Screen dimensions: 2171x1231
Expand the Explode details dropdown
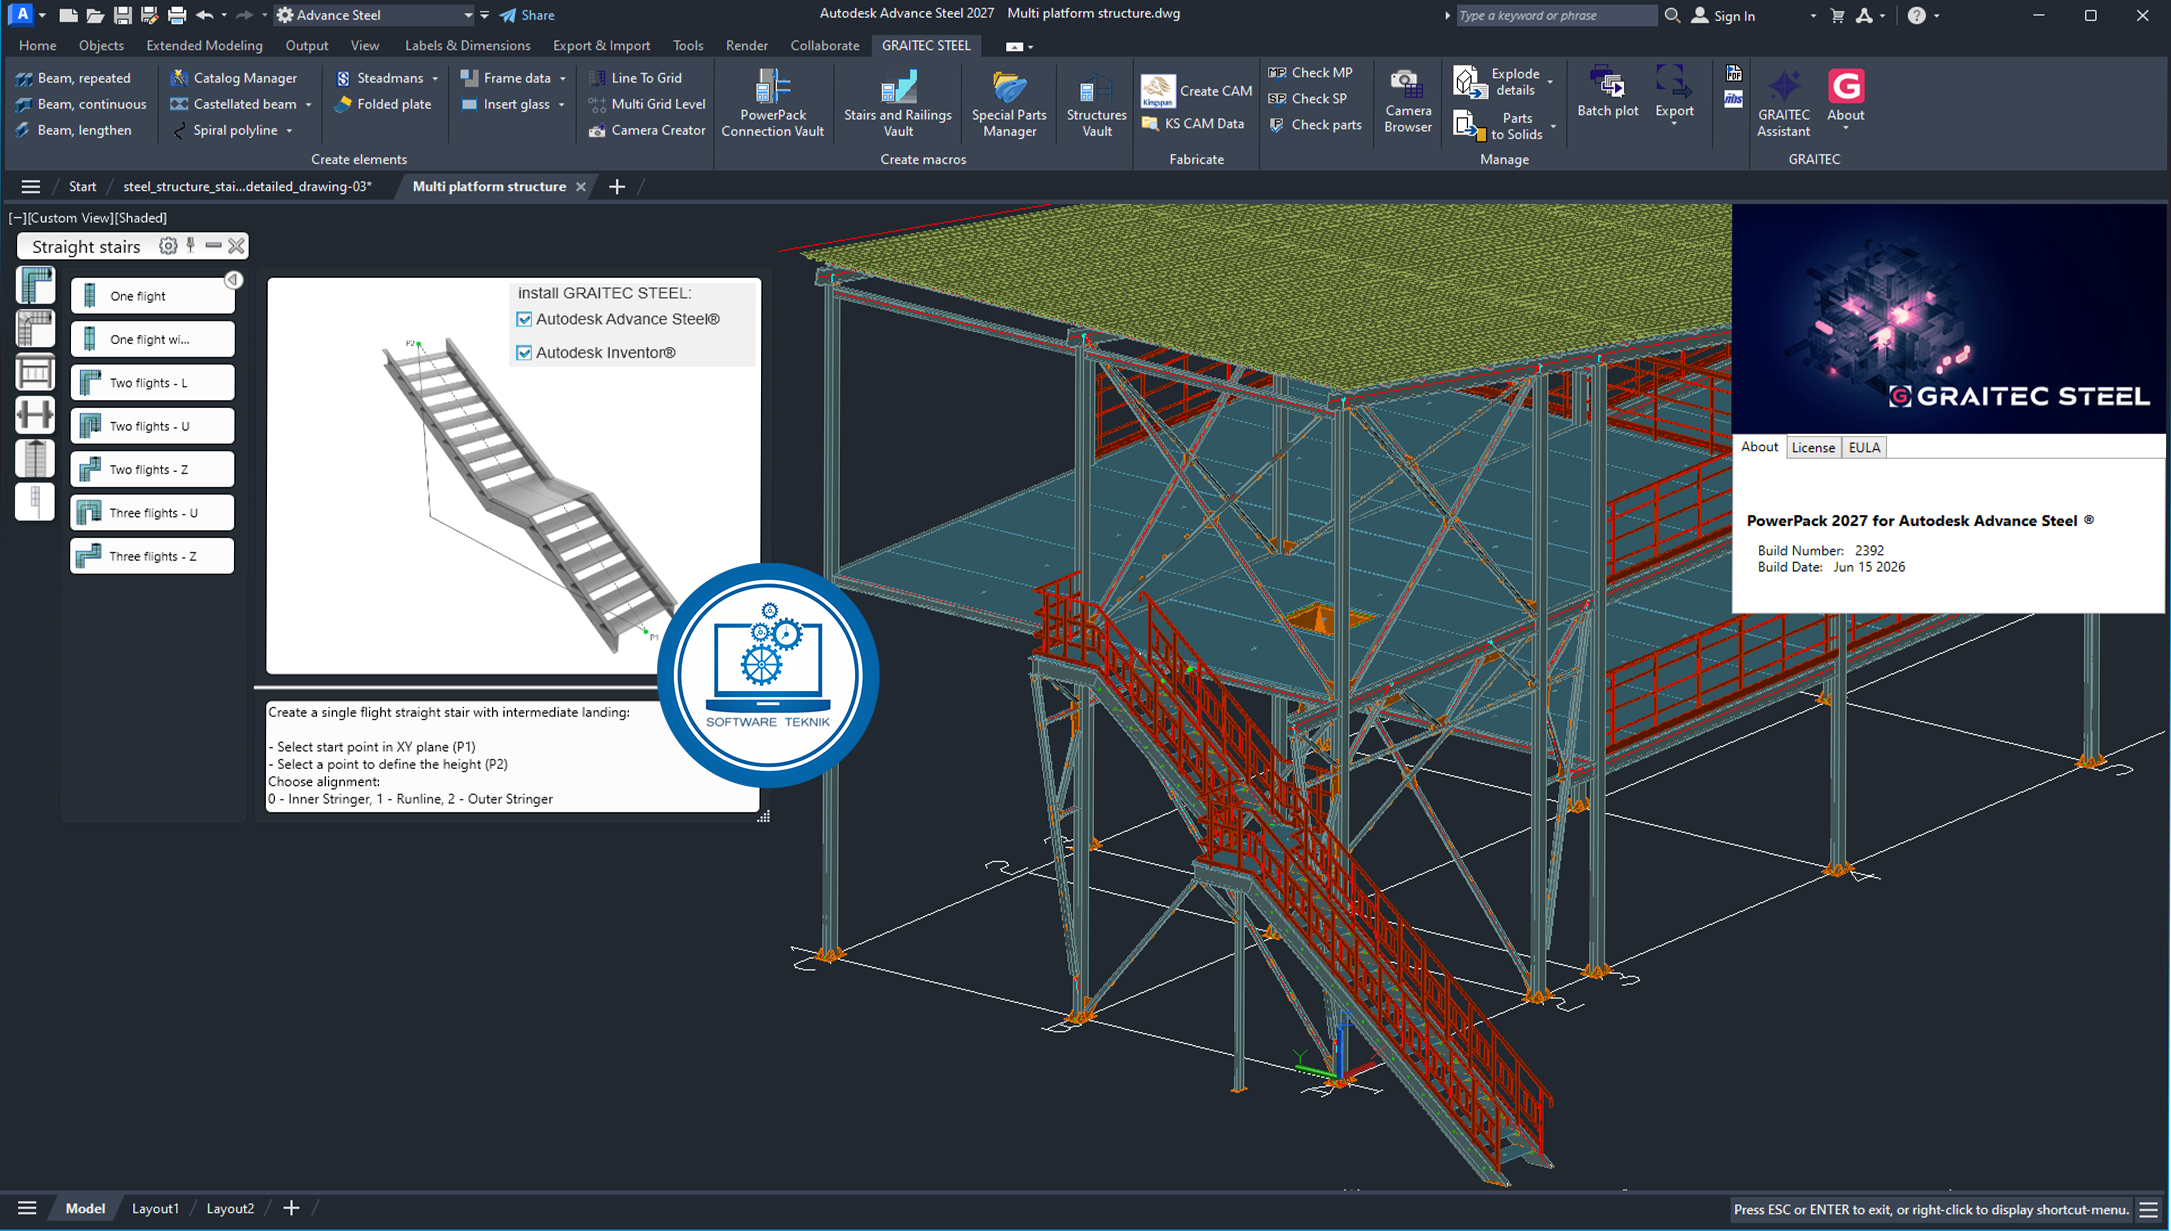1550,82
